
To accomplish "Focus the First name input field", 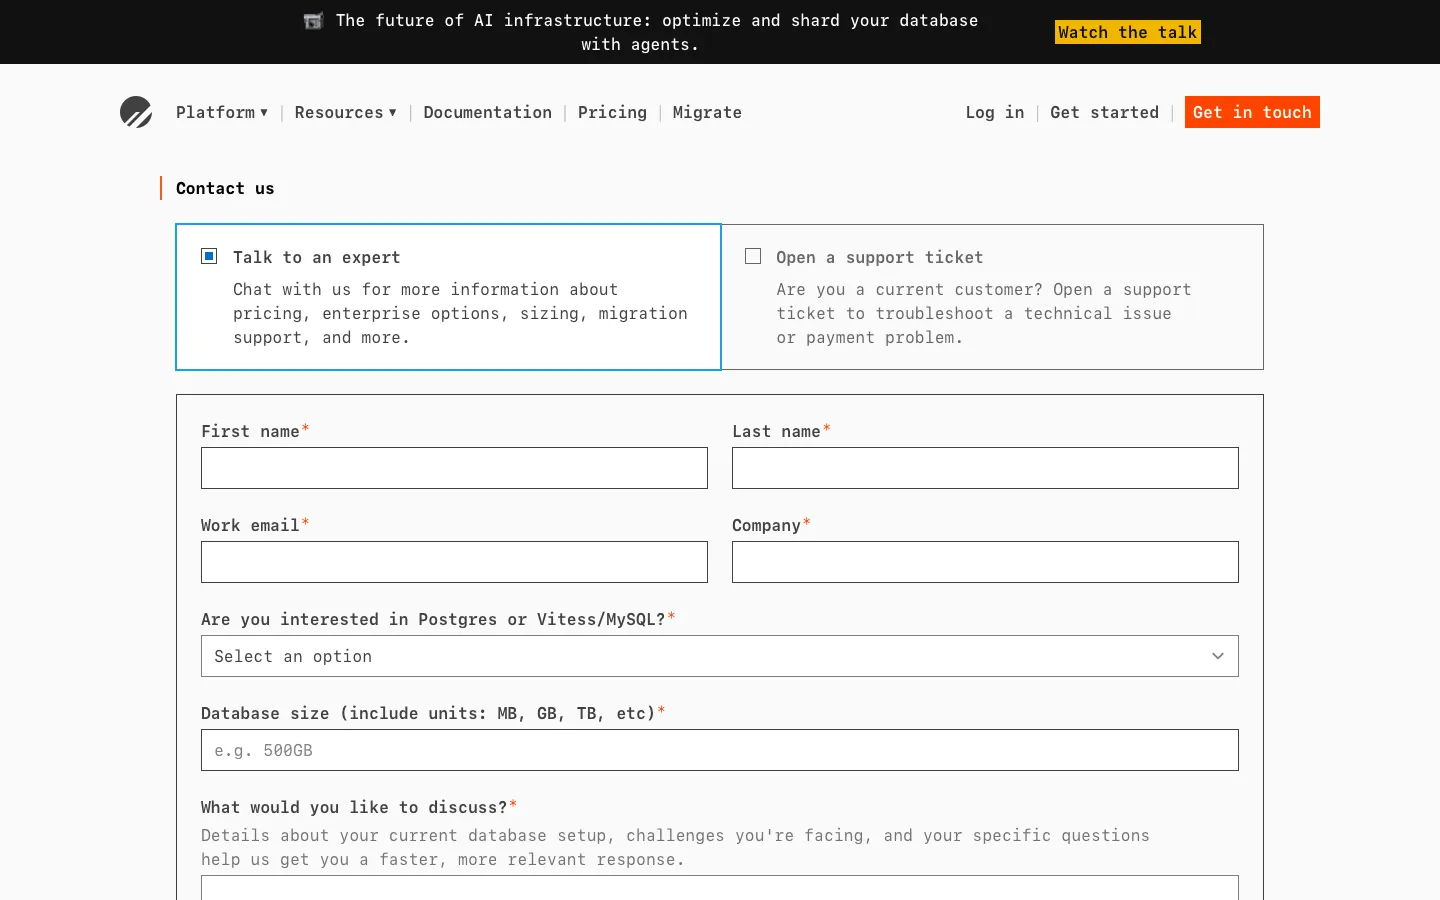I will (x=454, y=468).
